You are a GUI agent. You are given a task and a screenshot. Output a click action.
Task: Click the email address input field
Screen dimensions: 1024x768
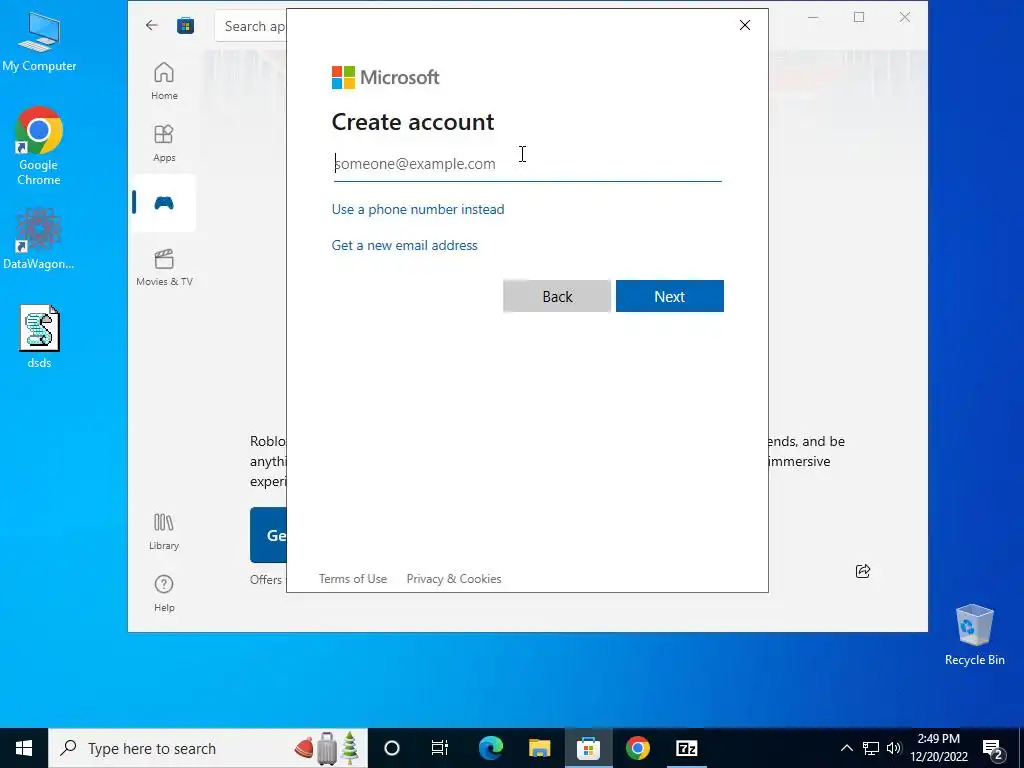(x=527, y=164)
